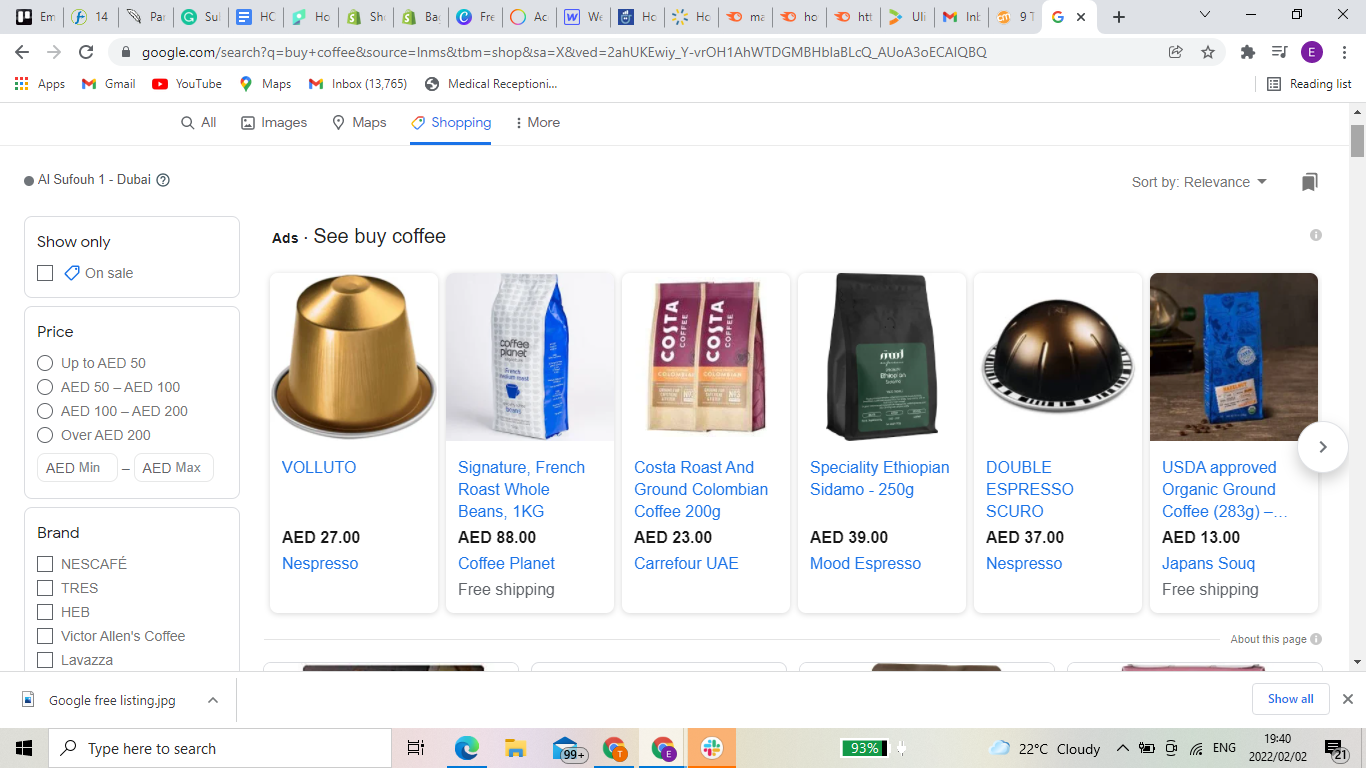Screen dimensions: 1366x768
Task: Open the Costa Roast And Ground Colombian Coffee link
Action: (x=701, y=489)
